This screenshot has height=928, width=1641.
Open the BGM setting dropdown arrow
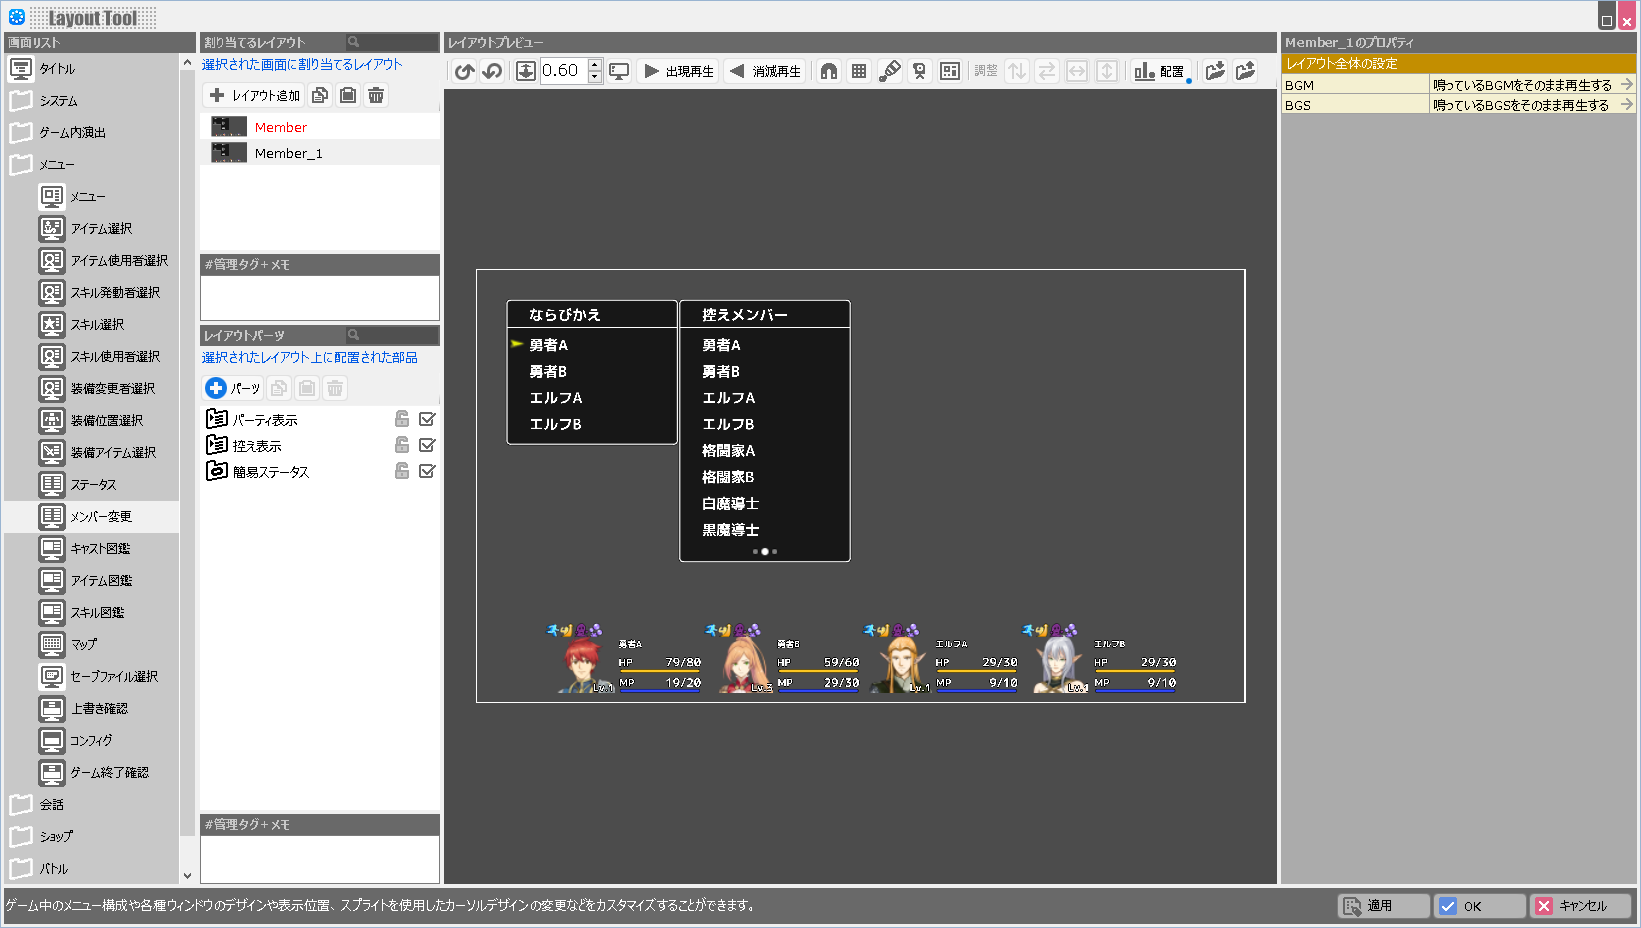click(x=1627, y=85)
